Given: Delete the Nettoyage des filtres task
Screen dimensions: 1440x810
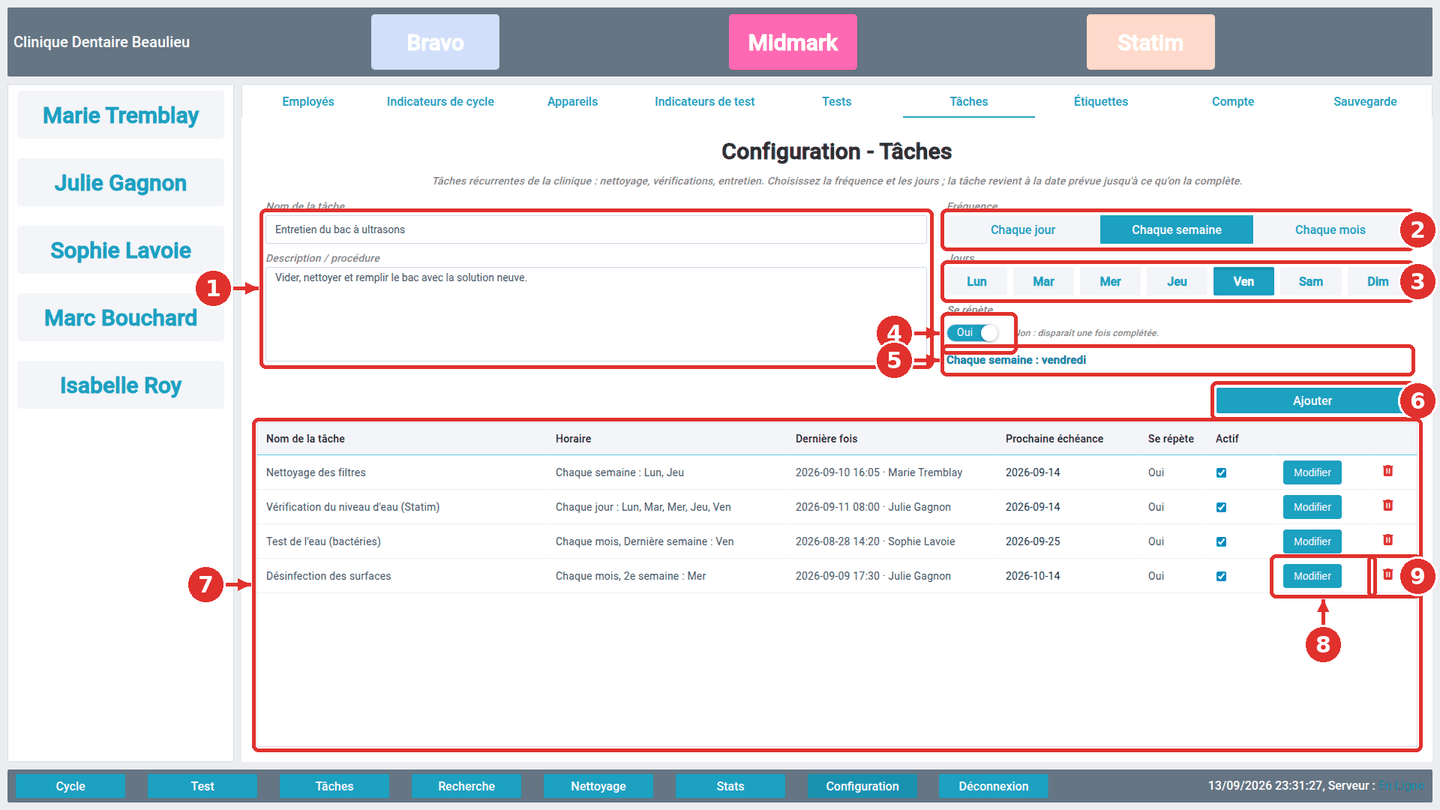Looking at the screenshot, I should click(1387, 472).
